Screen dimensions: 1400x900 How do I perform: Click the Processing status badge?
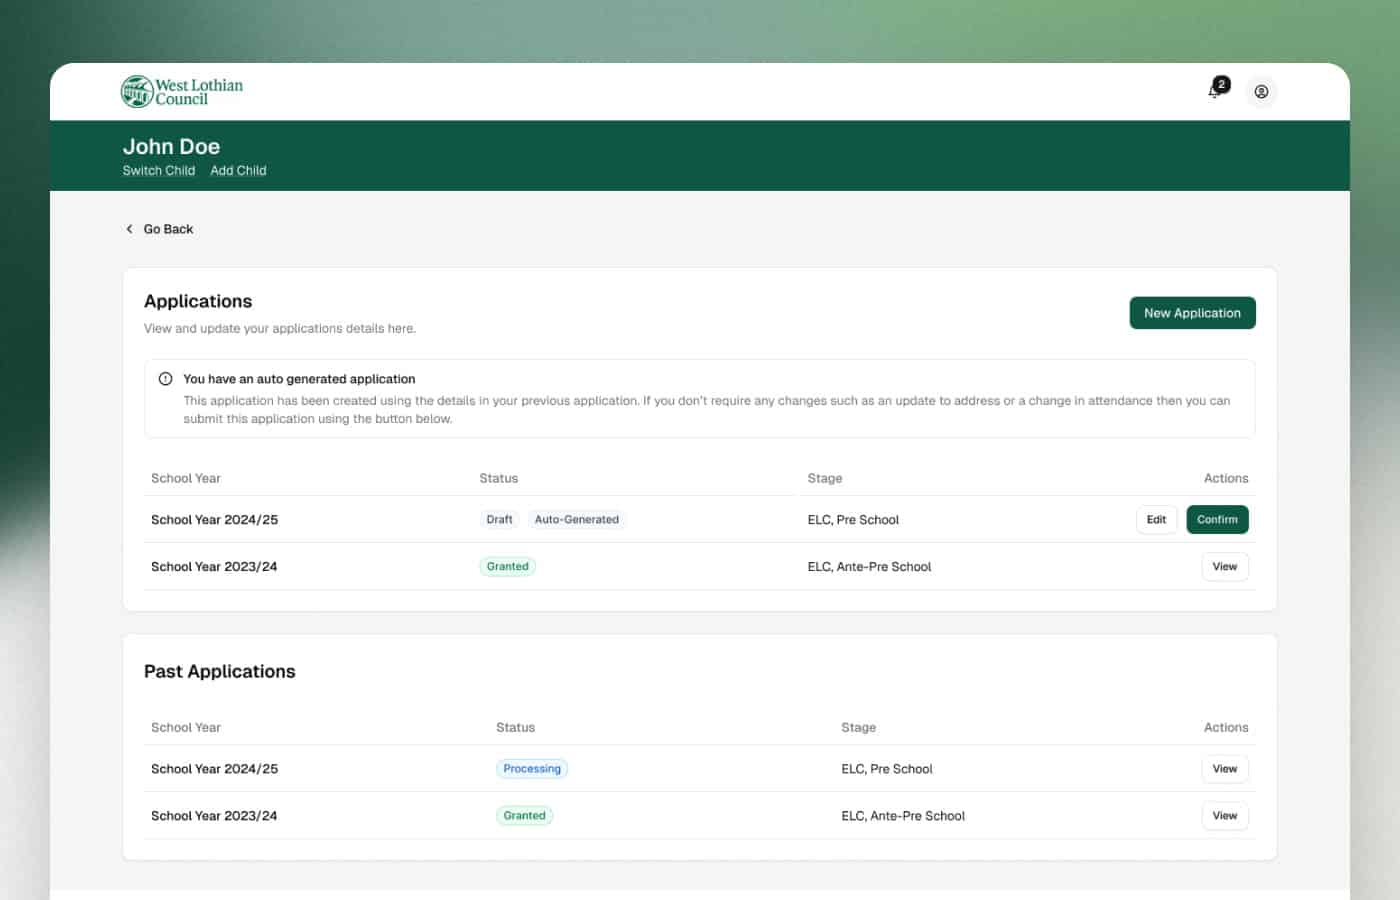(532, 769)
